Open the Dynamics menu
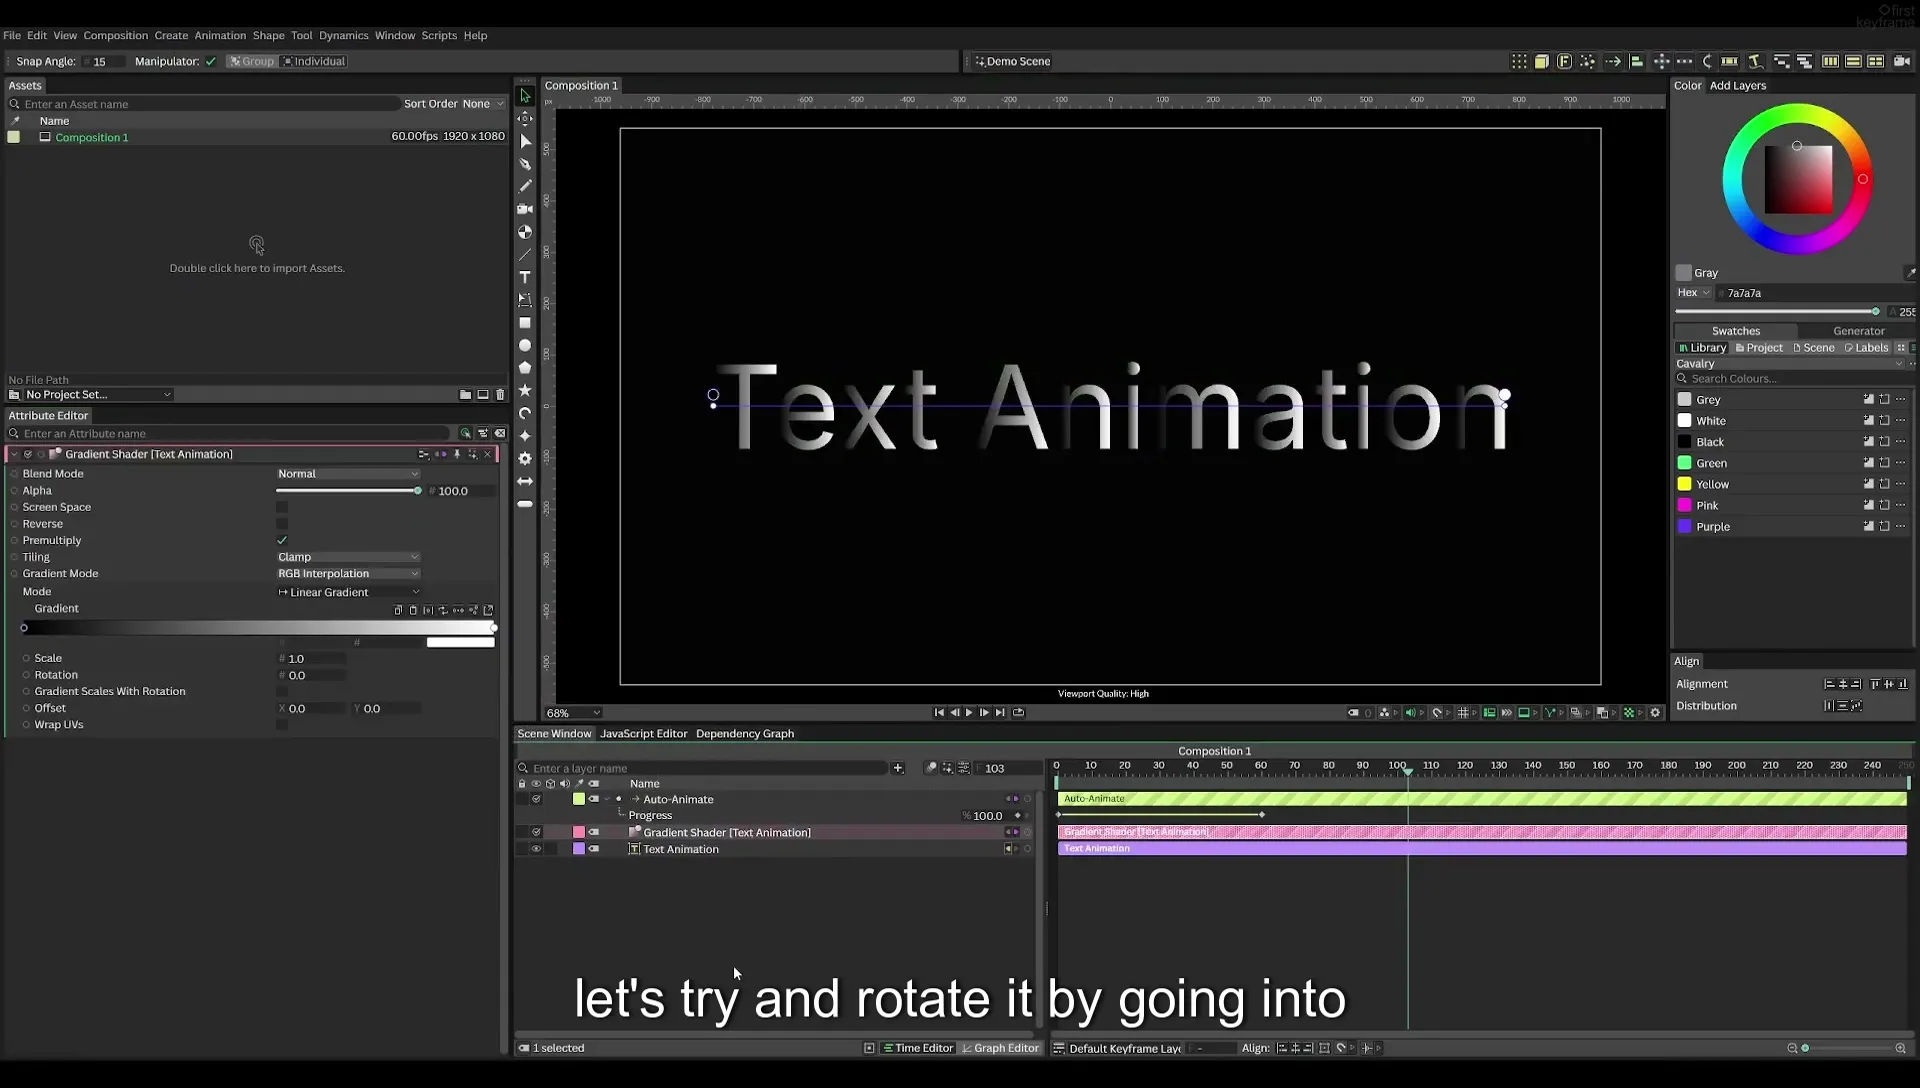Viewport: 1920px width, 1088px height. click(x=343, y=35)
